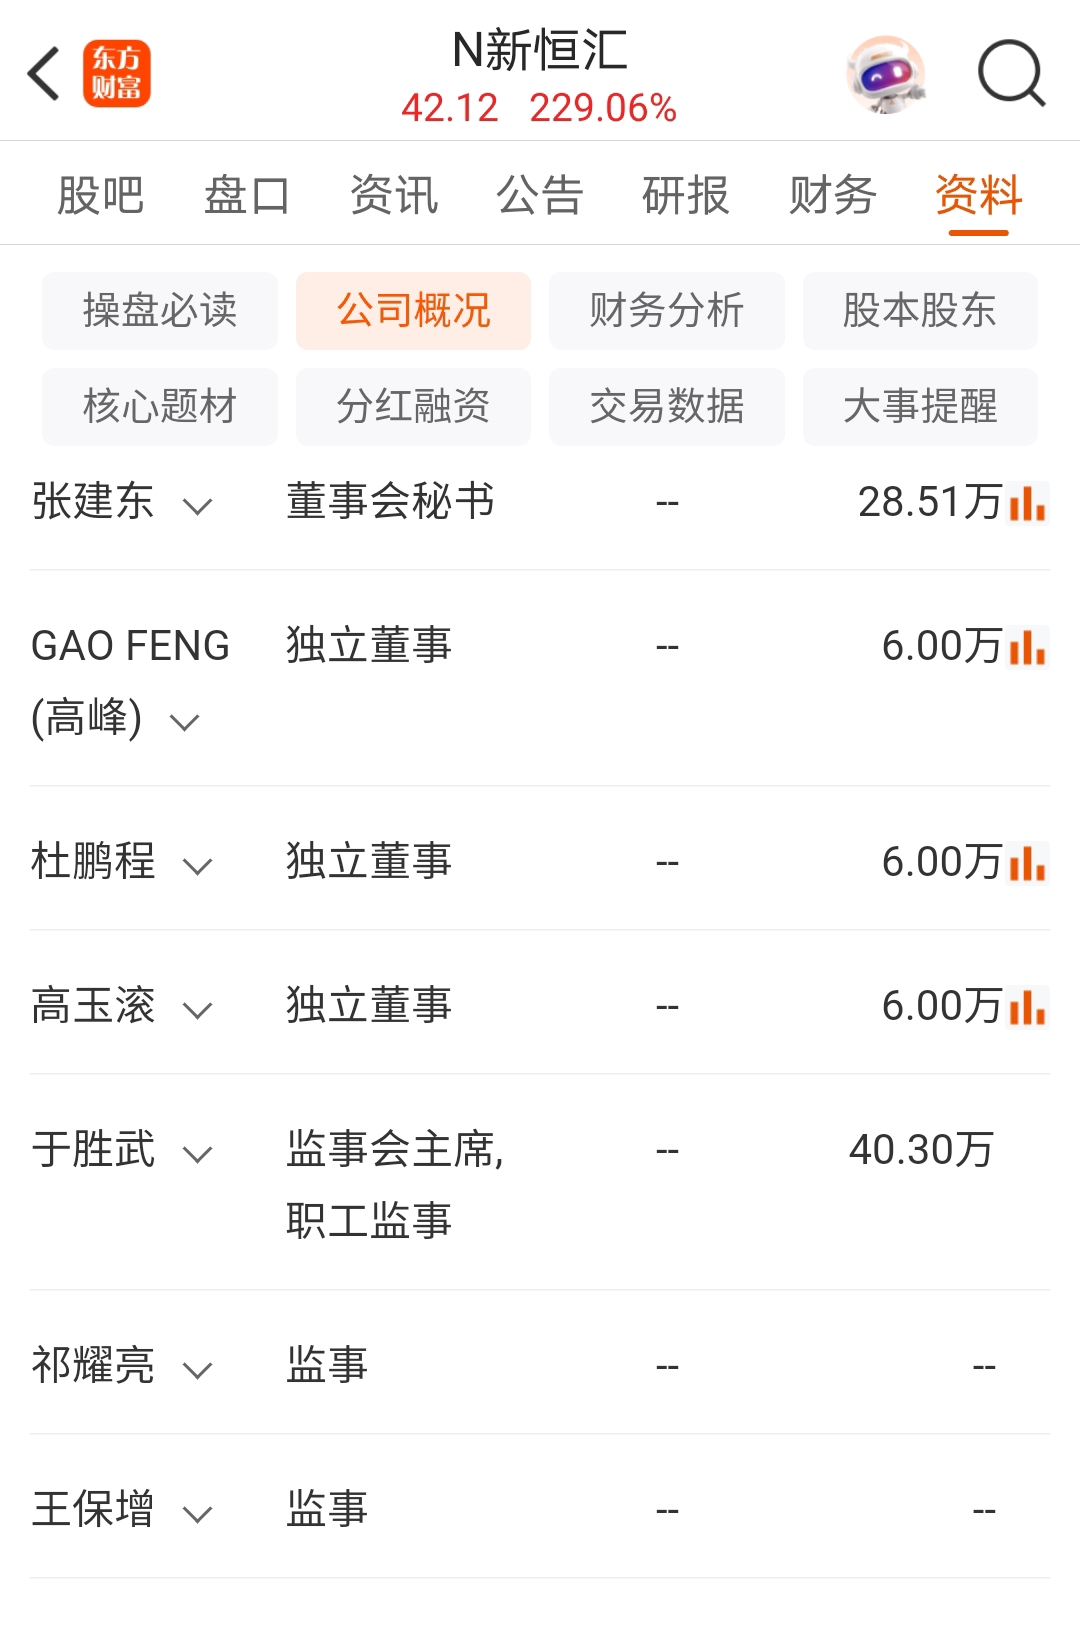Open salary chart icon for 高玉滚
Screen dimensions: 1080x1645
click(1028, 1007)
